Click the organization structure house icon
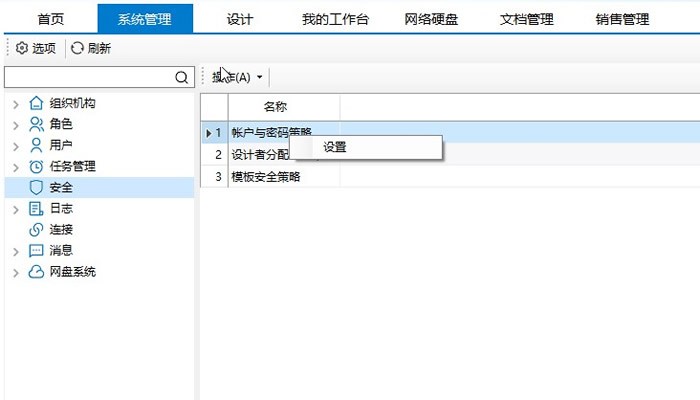The image size is (700, 400). tap(36, 103)
